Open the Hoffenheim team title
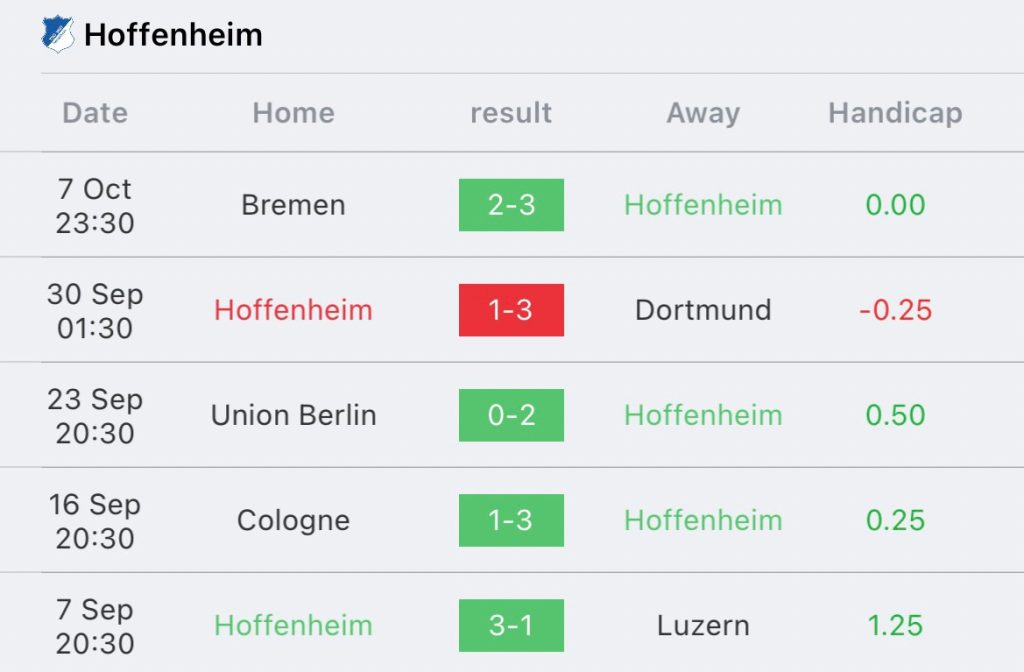Image resolution: width=1024 pixels, height=672 pixels. click(173, 35)
